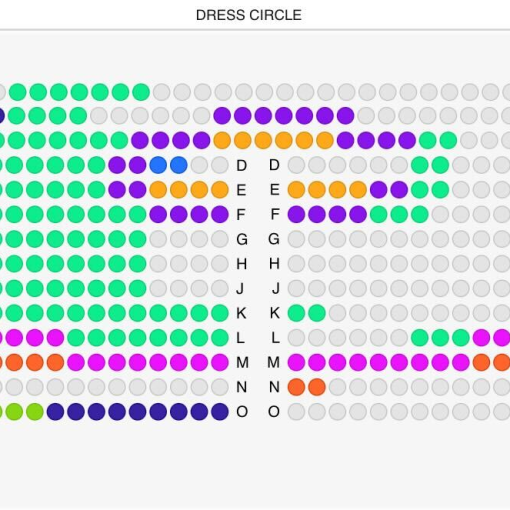
Task: Pick green seat nearest the left L label
Action: click(220, 338)
